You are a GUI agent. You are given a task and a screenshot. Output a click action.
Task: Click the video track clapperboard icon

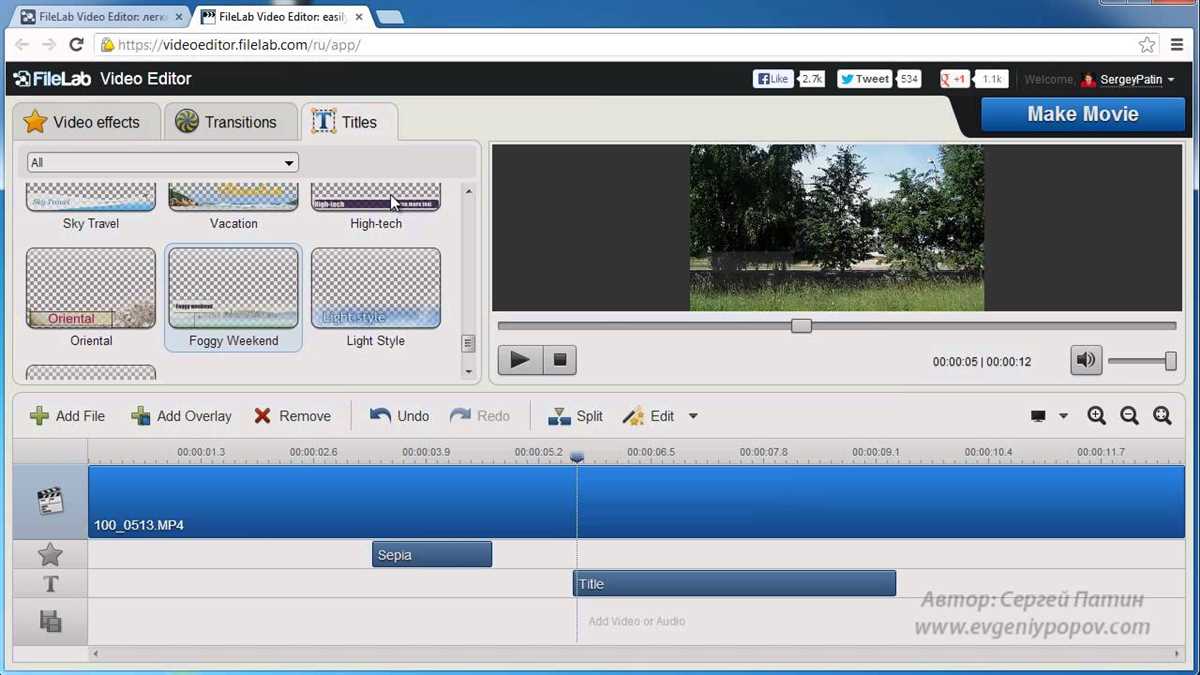(50, 501)
